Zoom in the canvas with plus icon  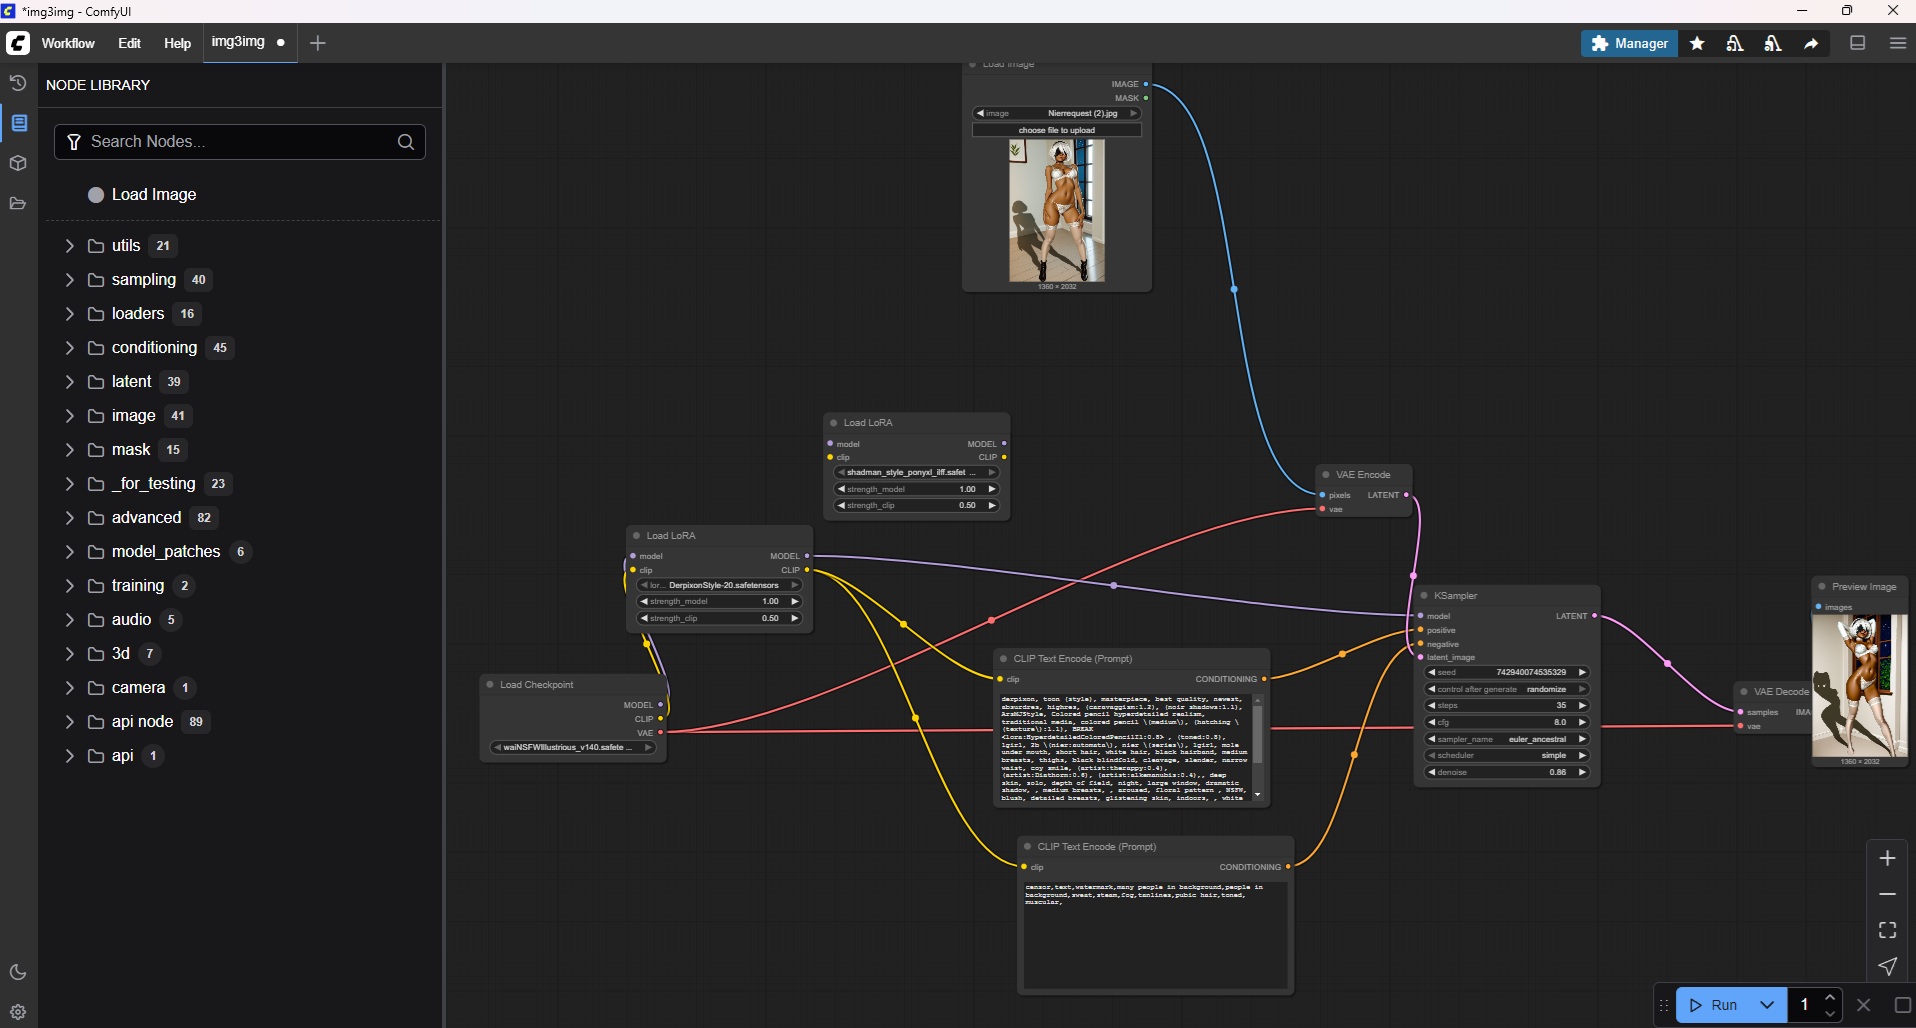pyautogui.click(x=1888, y=858)
